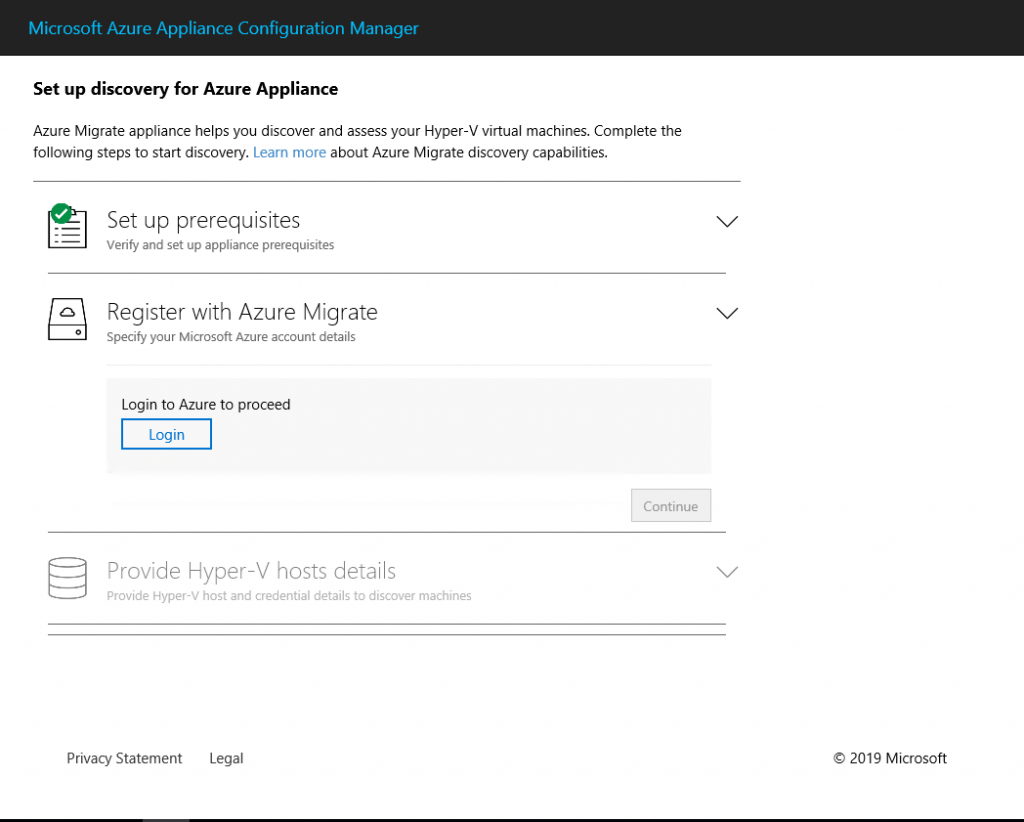Screen dimensions: 1024x822
Task: Click Microsoft Azure Appliance Configuration Manager title
Action: click(223, 28)
